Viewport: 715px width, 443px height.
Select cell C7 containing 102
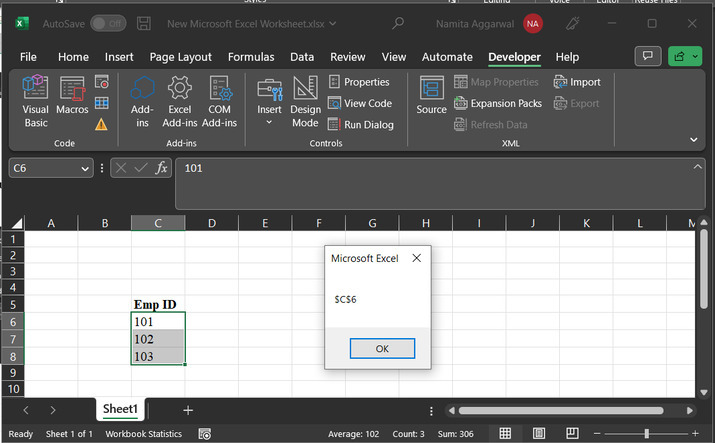coord(157,339)
